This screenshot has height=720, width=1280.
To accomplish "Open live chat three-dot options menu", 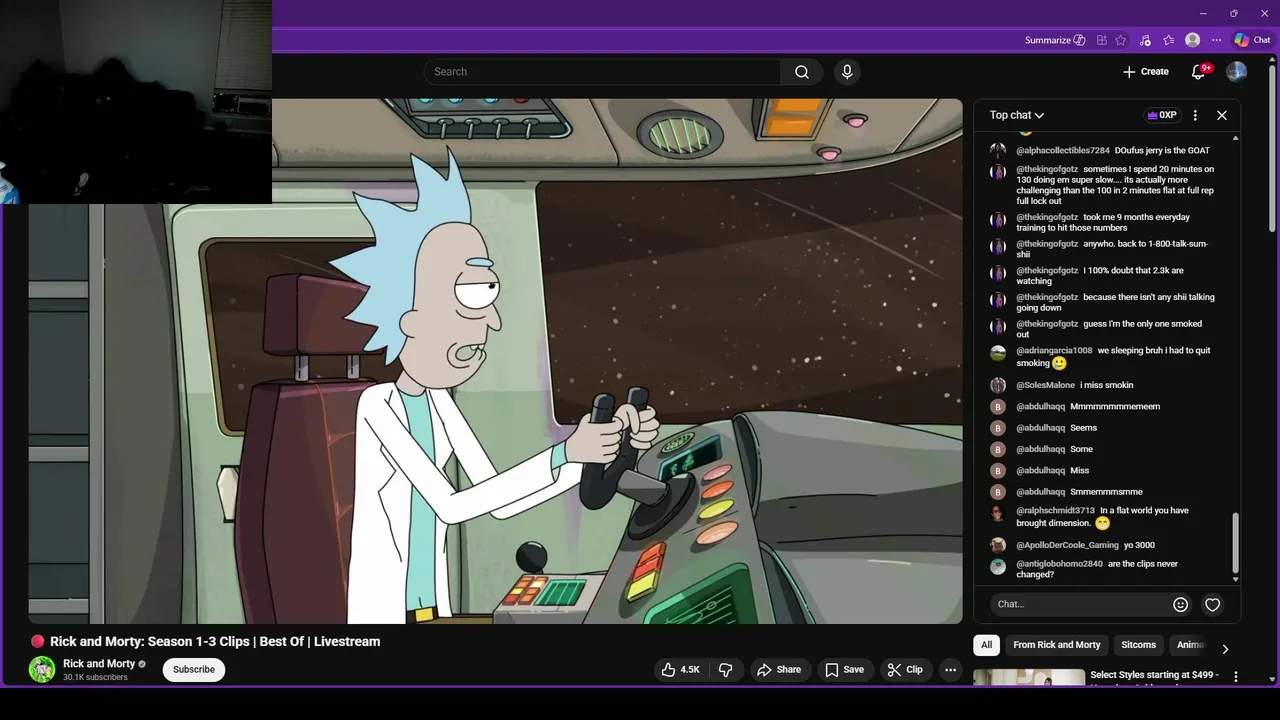I will pyautogui.click(x=1195, y=115).
